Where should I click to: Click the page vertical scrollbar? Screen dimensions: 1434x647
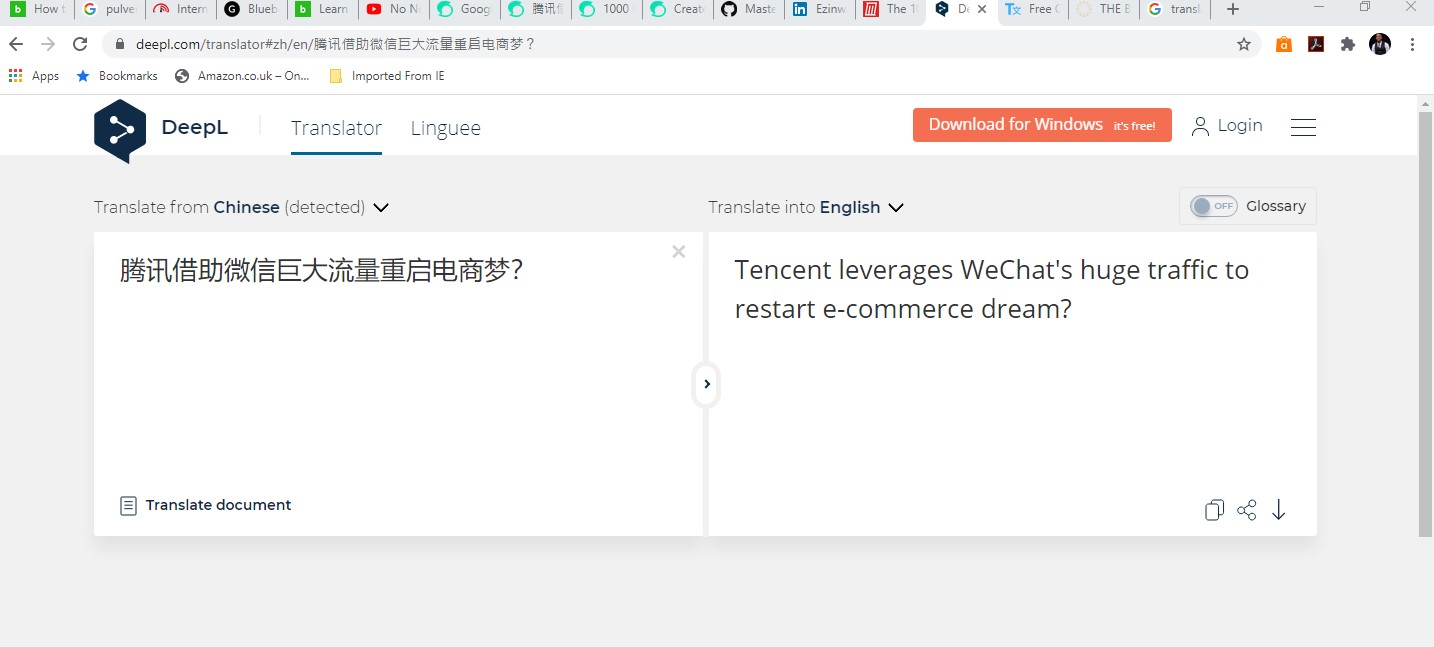(1426, 324)
